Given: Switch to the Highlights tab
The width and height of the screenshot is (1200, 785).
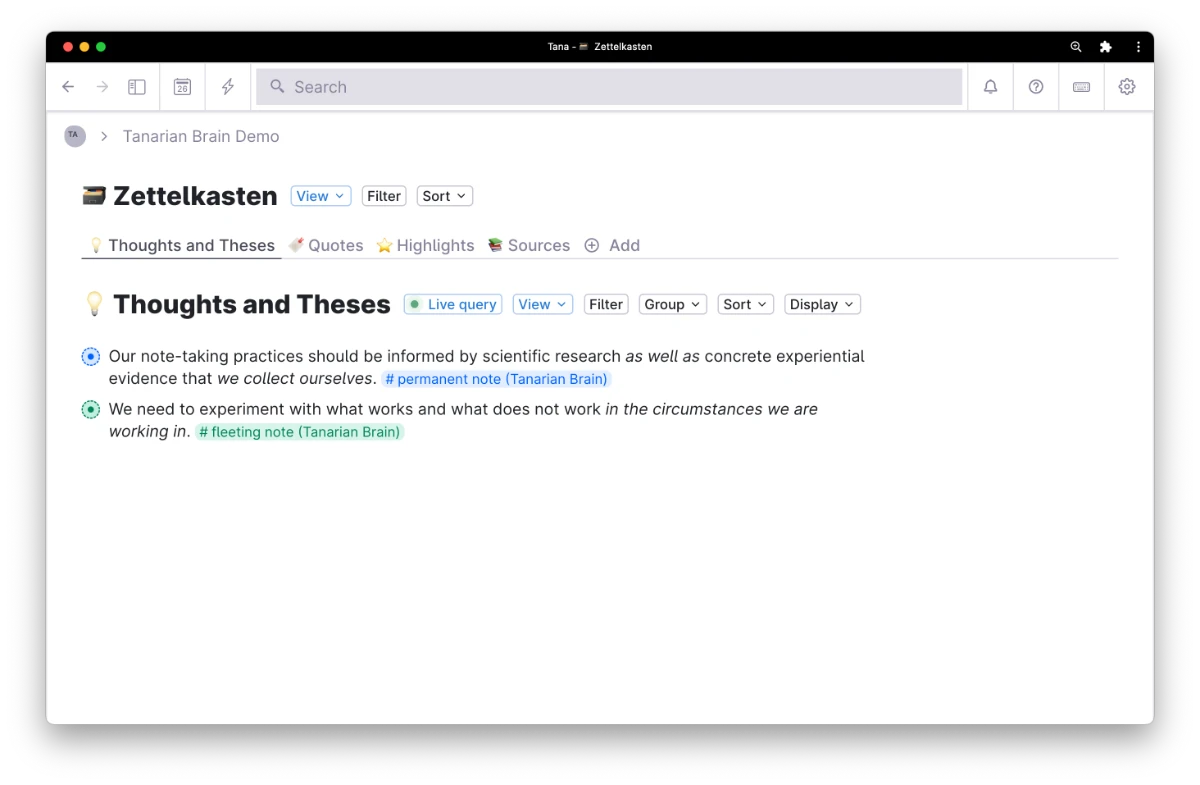Looking at the screenshot, I should pos(425,245).
